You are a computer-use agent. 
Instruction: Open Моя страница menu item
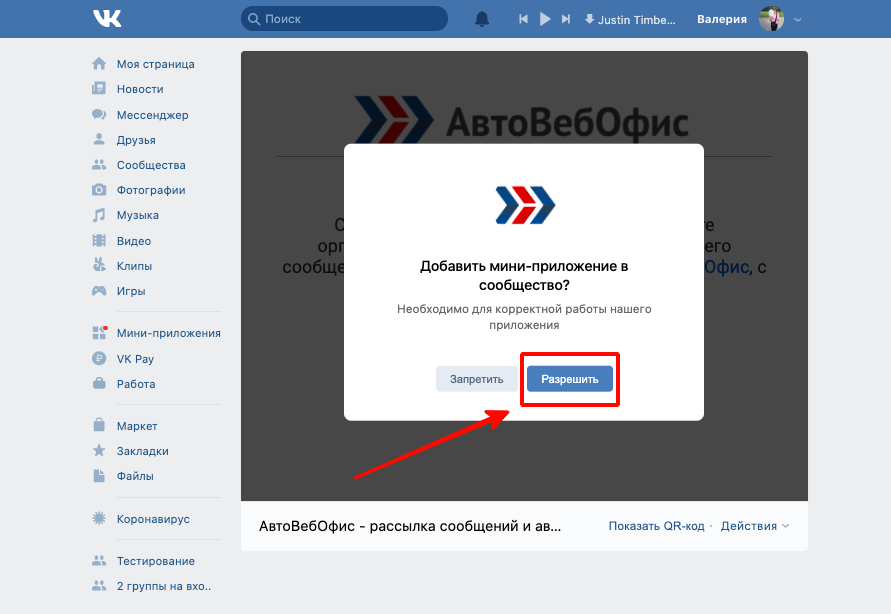coord(156,64)
